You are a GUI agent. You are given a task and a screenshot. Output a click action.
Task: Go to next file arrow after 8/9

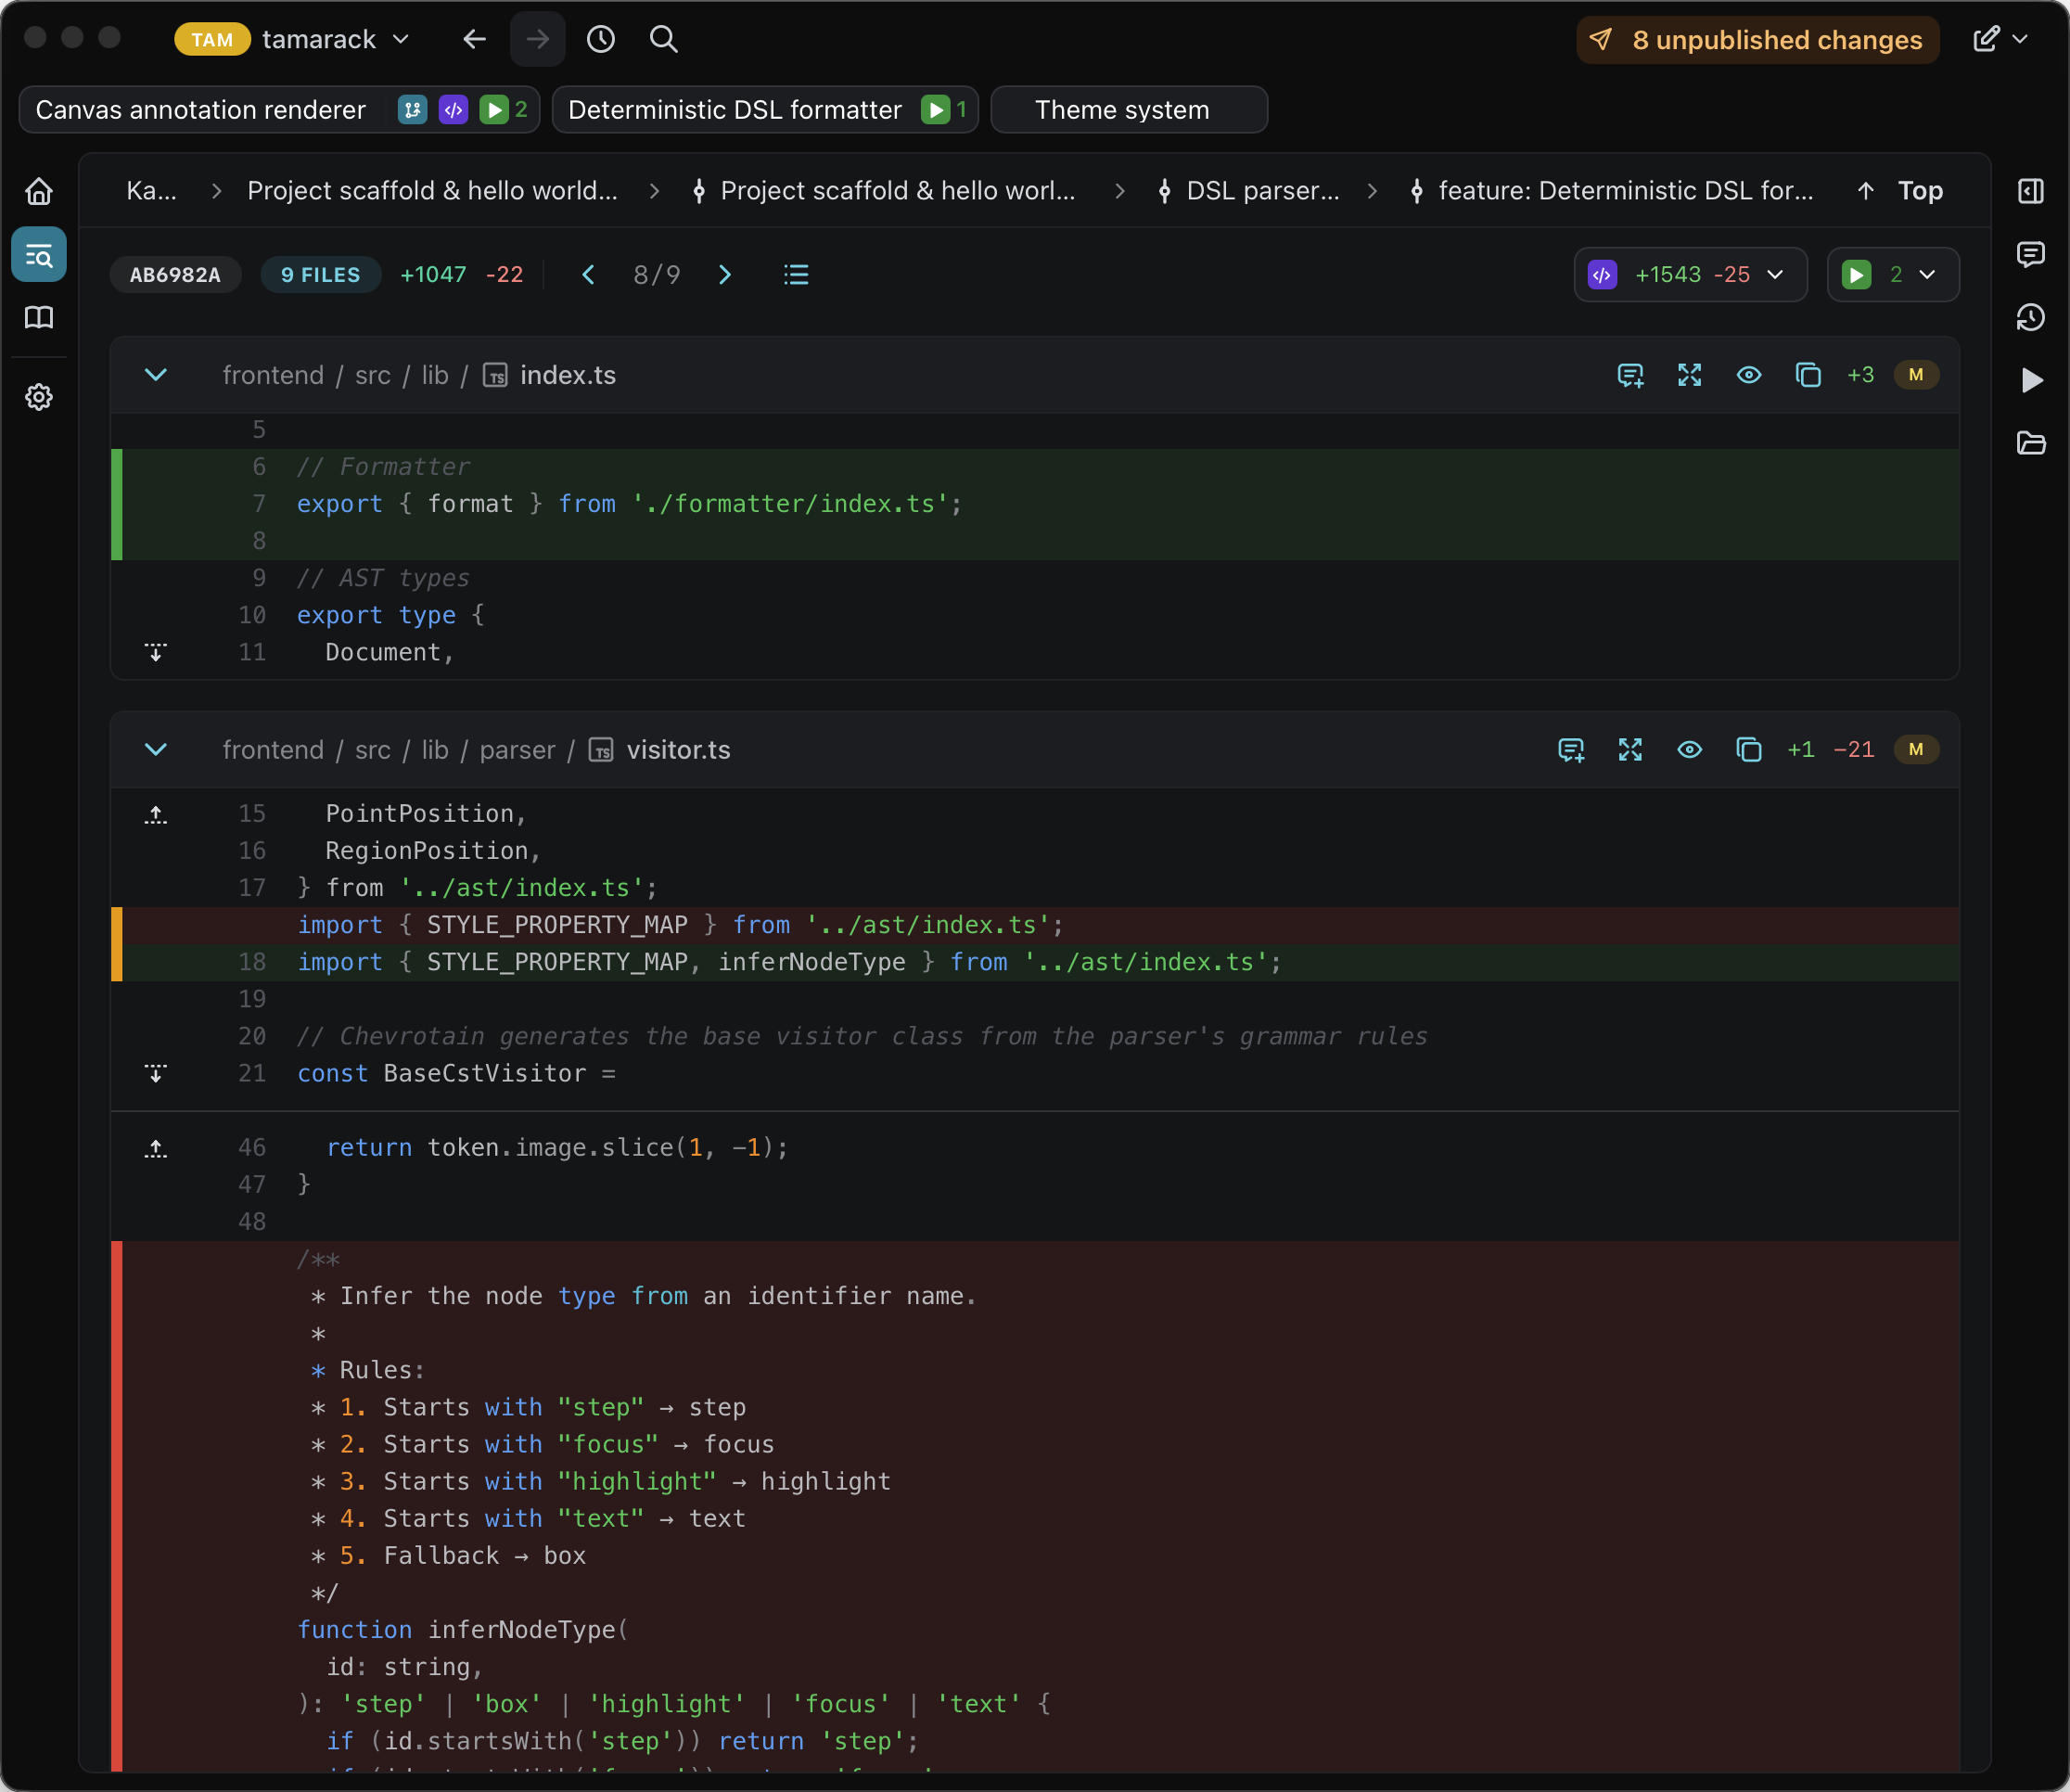(725, 275)
